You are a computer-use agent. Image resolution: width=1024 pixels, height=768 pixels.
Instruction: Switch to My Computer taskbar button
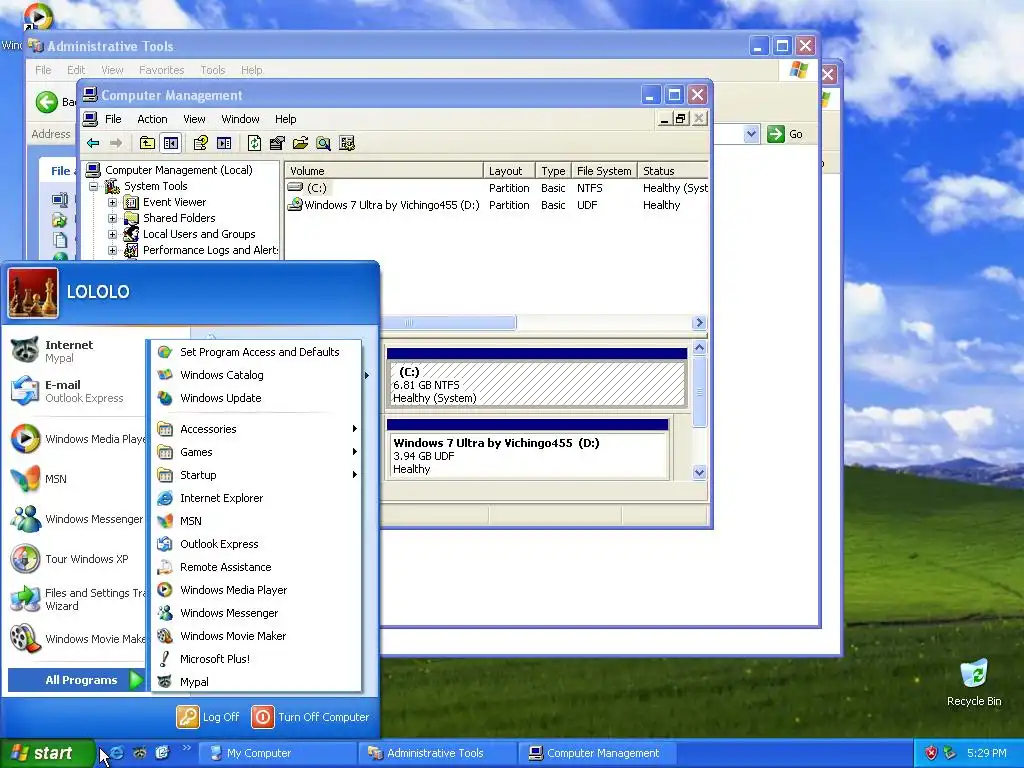(x=278, y=753)
